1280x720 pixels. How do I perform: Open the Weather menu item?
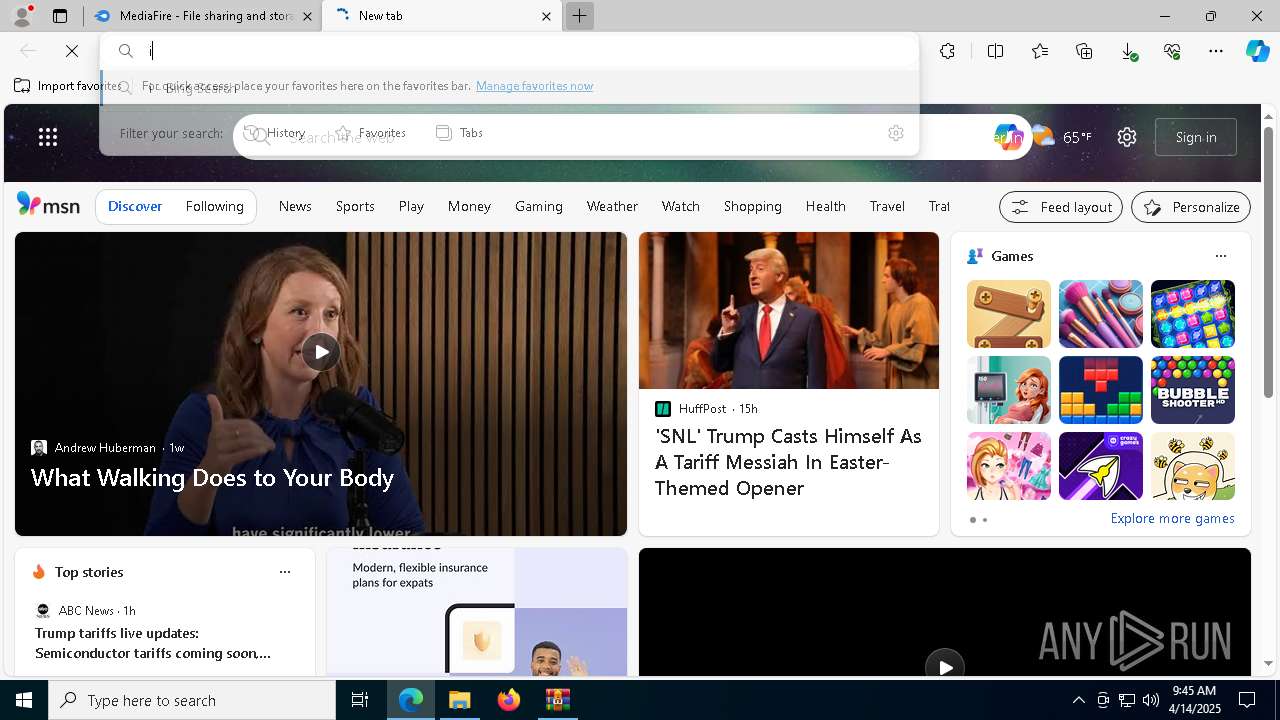pyautogui.click(x=612, y=206)
